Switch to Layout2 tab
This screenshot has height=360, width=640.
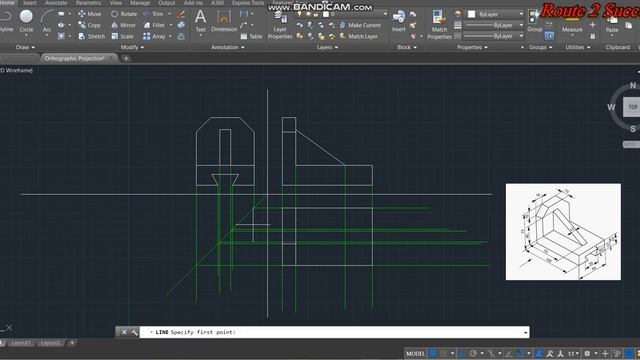[50, 343]
